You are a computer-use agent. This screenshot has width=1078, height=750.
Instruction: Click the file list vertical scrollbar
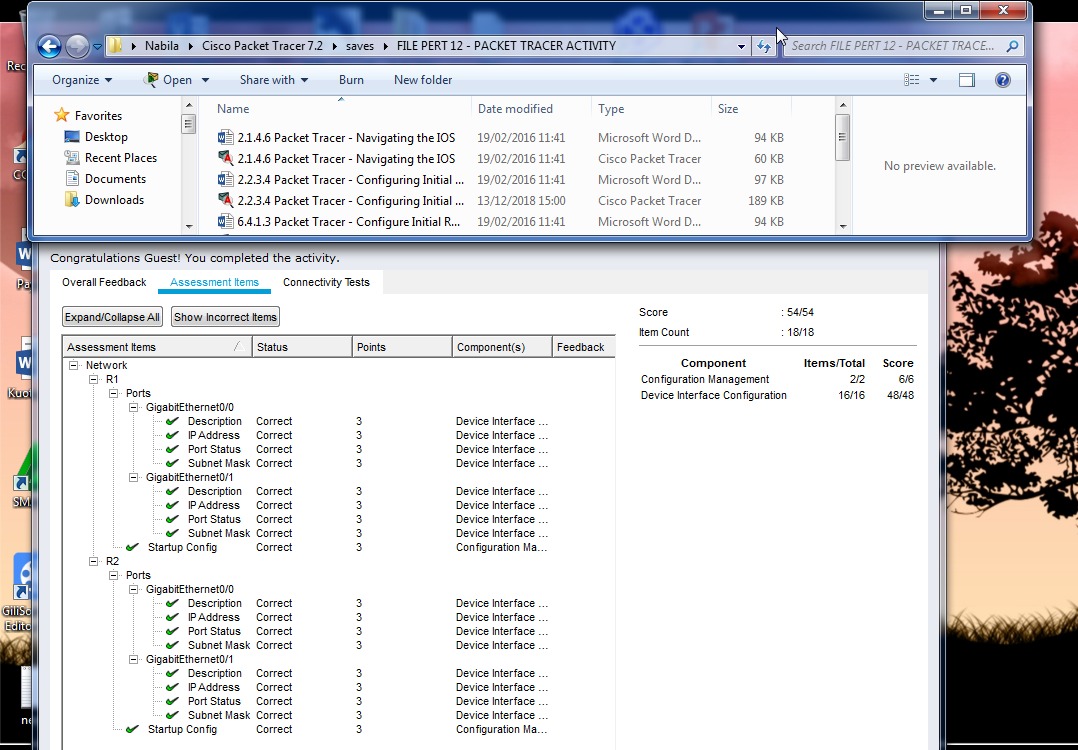(x=843, y=138)
